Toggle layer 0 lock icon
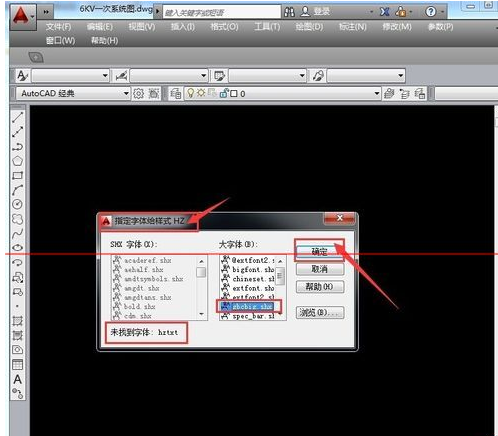The width and height of the screenshot is (498, 436). (x=224, y=93)
